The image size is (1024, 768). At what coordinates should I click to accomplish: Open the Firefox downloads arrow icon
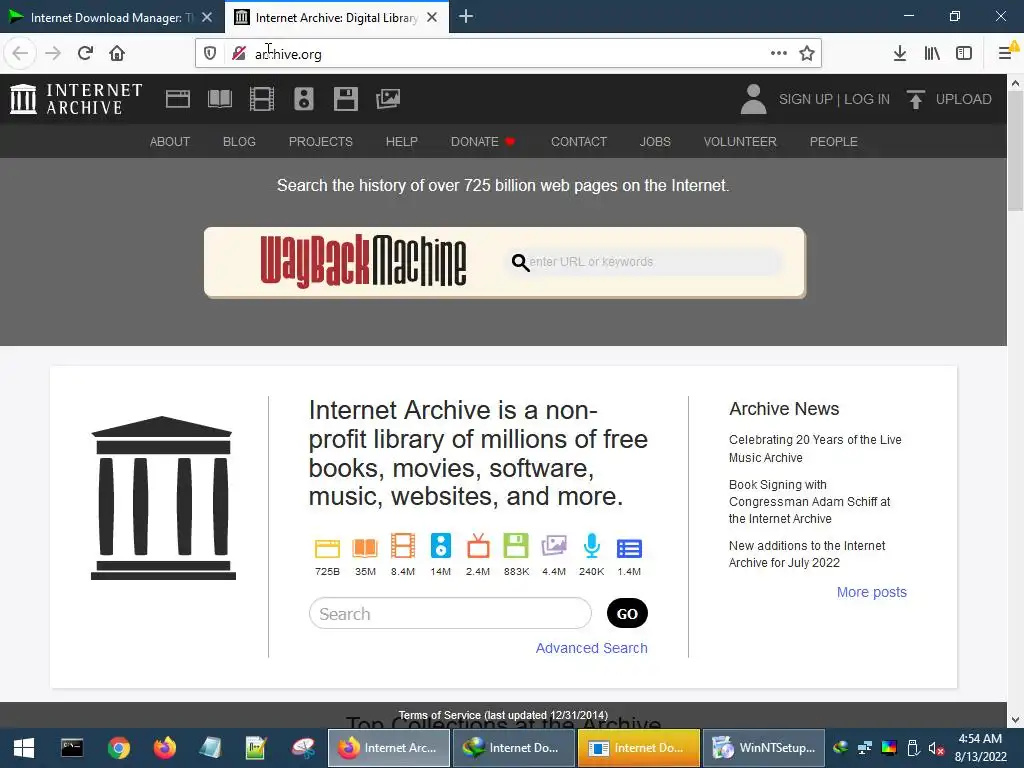click(x=900, y=53)
